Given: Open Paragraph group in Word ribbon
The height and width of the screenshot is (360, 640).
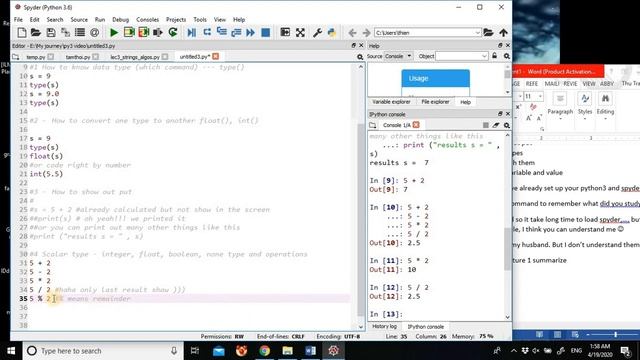Looking at the screenshot, I should click(x=560, y=105).
